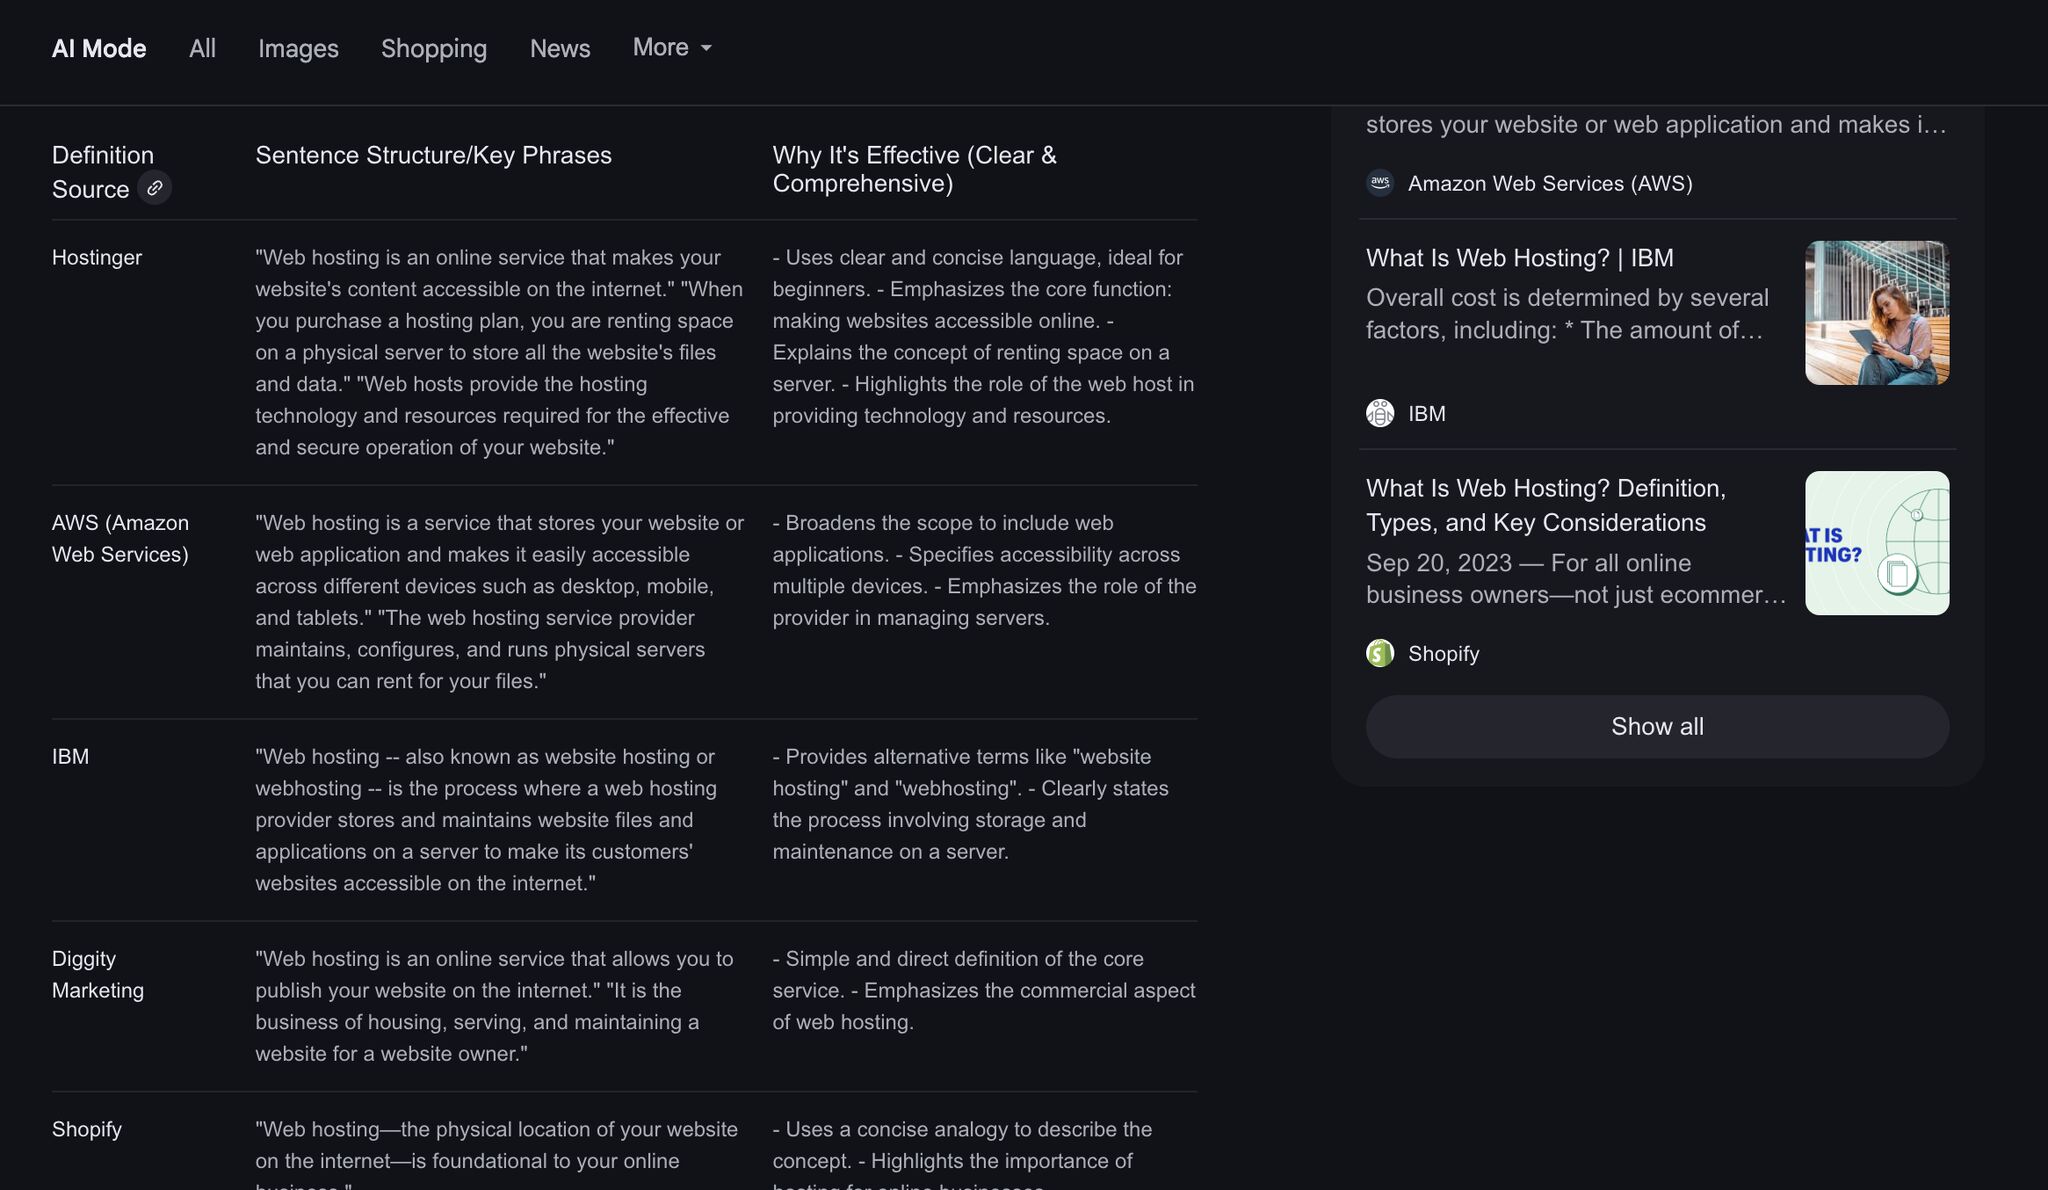Click 'Provides alternative terms' explanation text
The width and height of the screenshot is (2048, 1190).
pyautogui.click(x=970, y=804)
